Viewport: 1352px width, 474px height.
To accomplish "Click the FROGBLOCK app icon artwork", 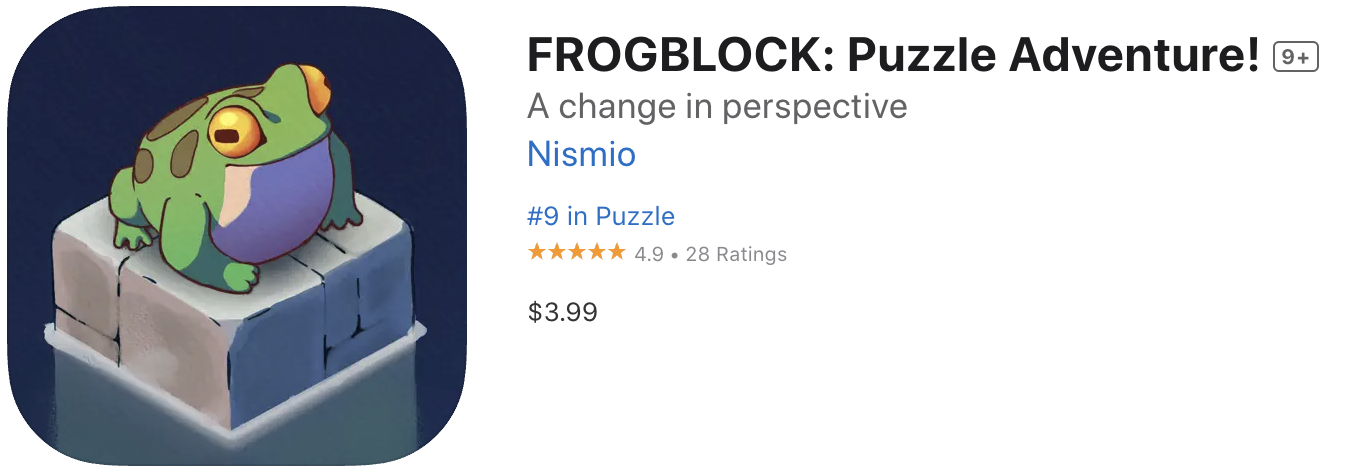I will tap(237, 237).
